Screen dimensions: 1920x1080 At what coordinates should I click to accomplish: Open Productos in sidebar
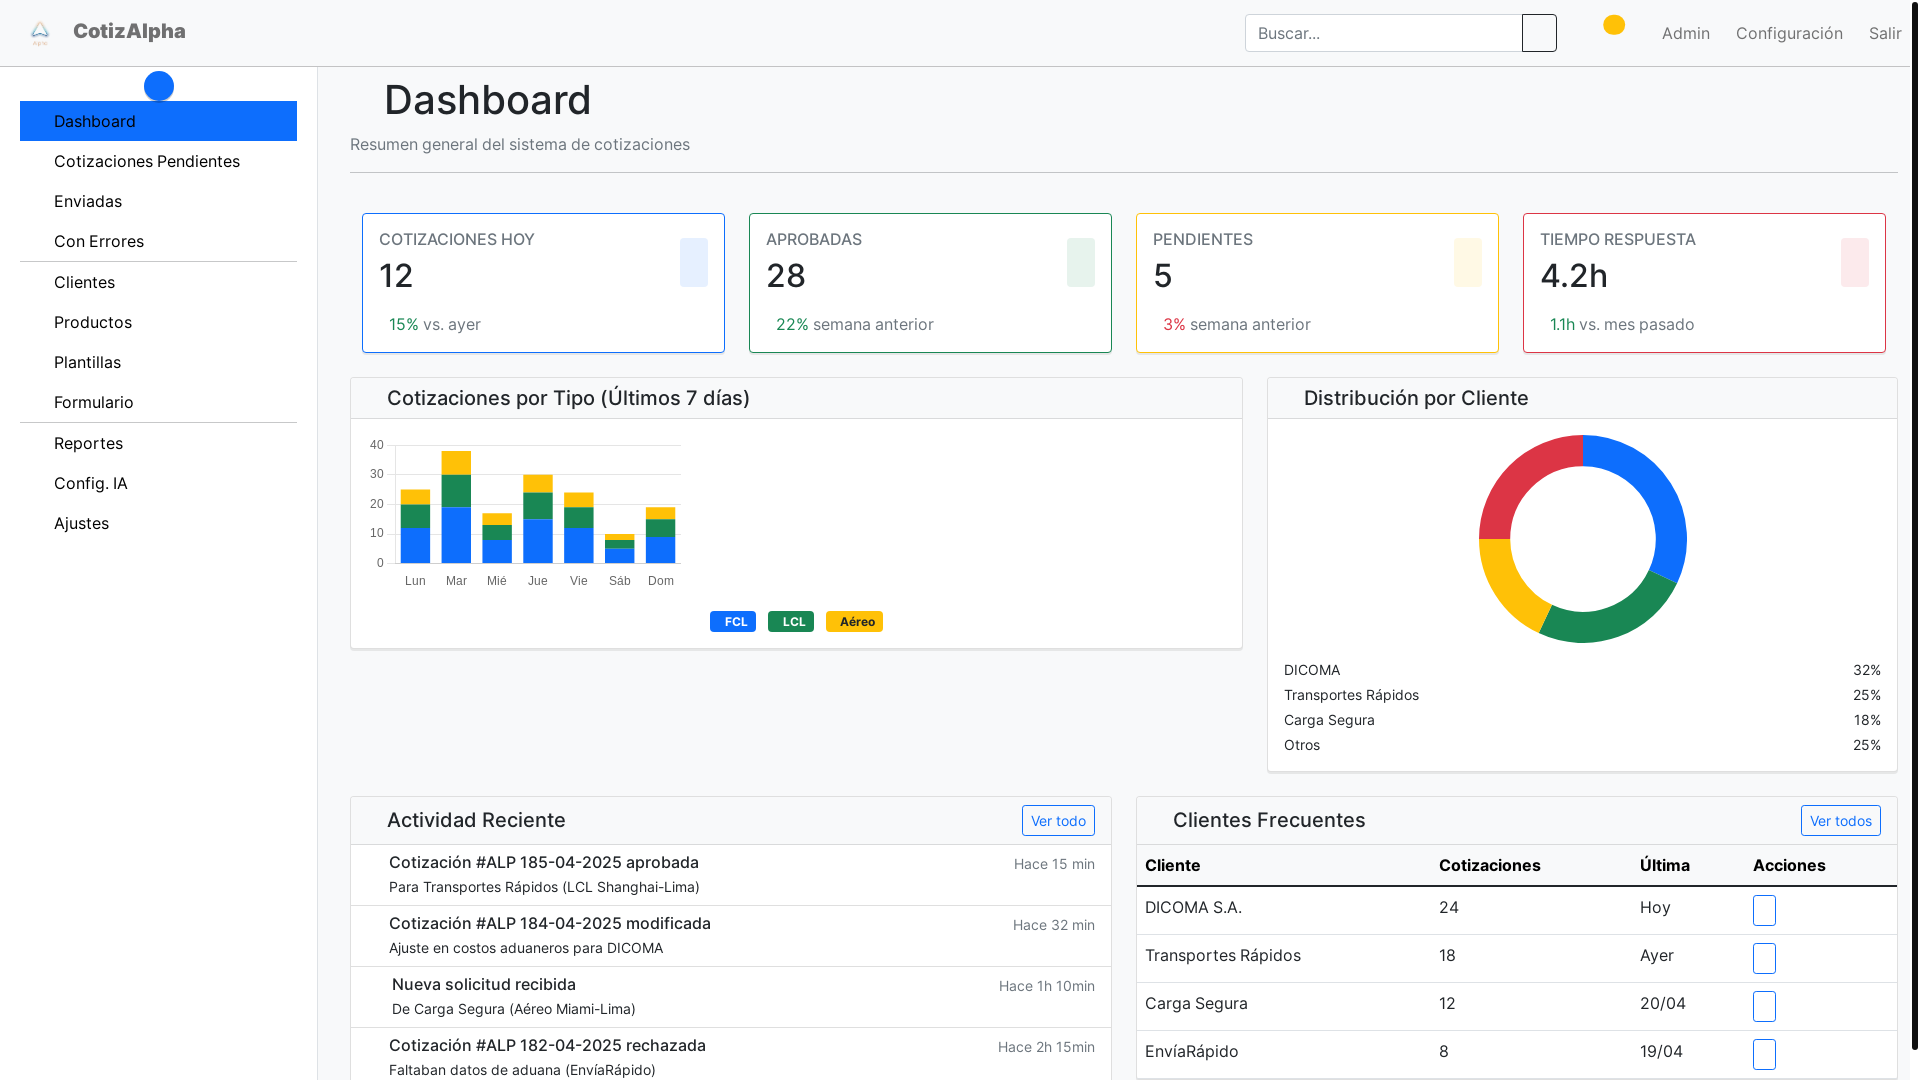click(x=158, y=322)
